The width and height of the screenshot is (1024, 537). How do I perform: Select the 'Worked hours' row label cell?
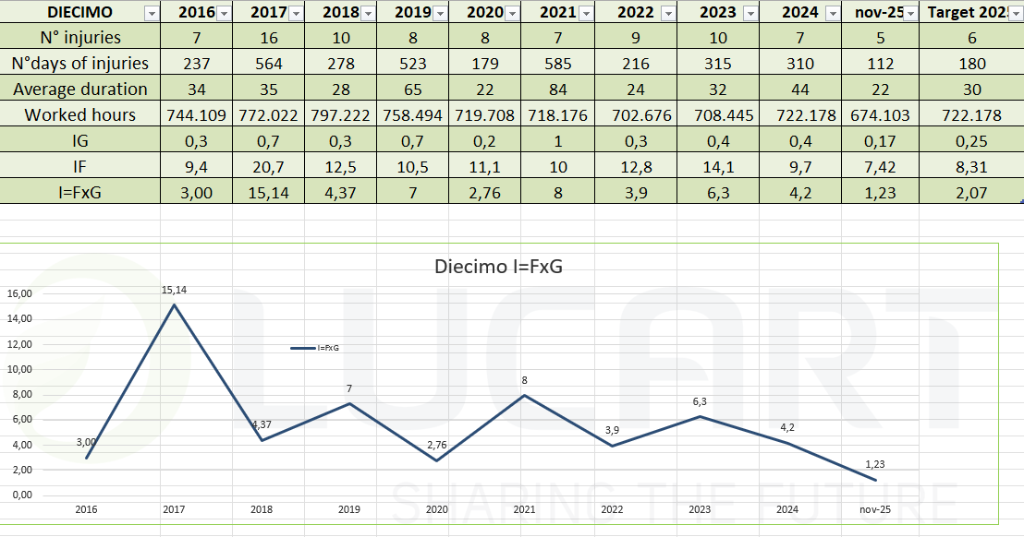(80, 115)
